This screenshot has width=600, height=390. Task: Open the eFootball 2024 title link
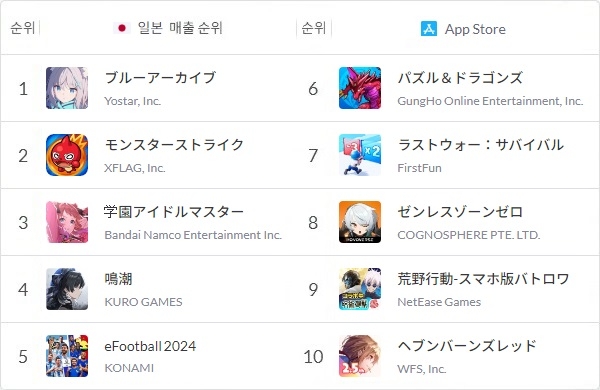150,346
